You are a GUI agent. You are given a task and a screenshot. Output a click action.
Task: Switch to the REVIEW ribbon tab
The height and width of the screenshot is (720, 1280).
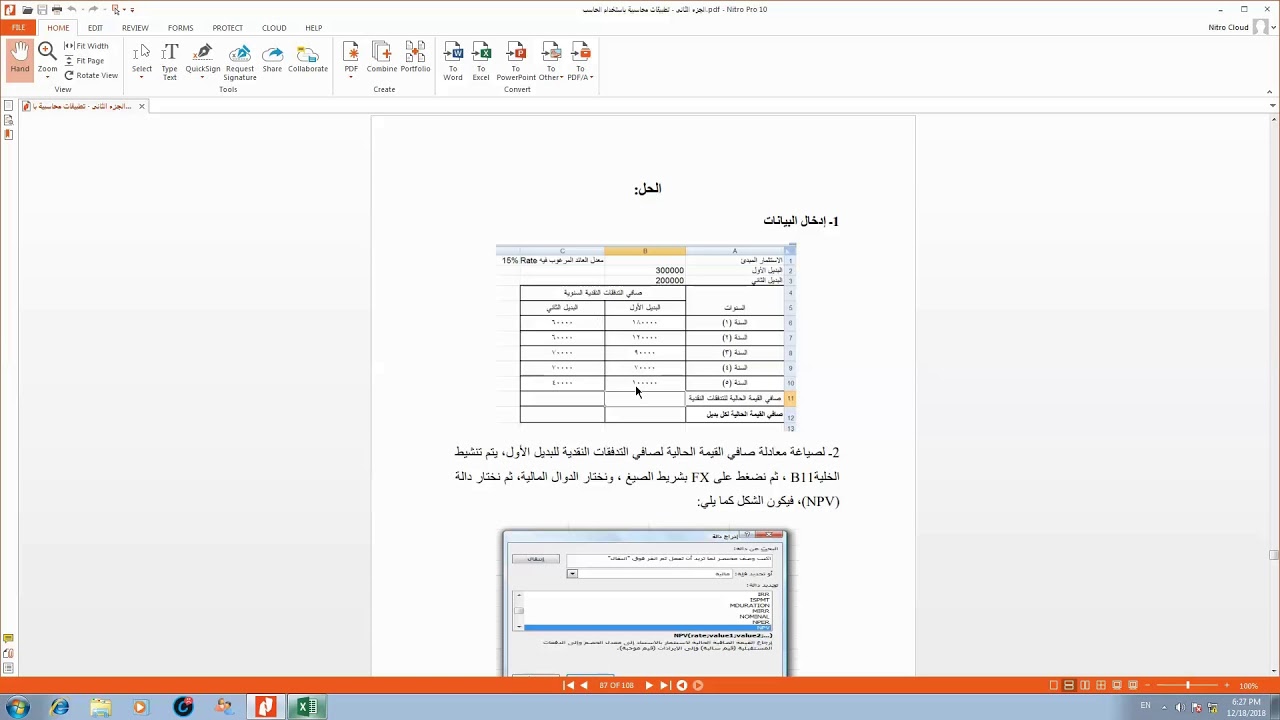135,28
